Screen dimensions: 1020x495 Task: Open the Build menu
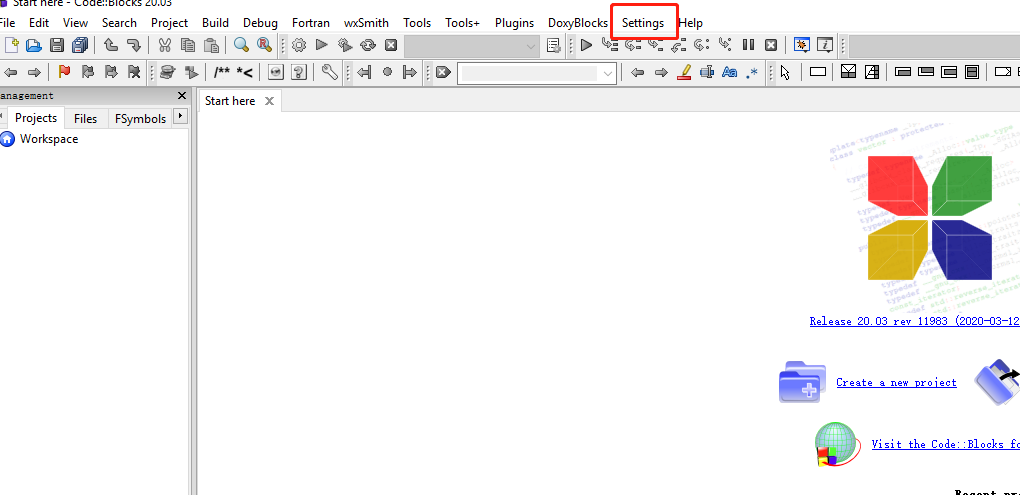[x=215, y=23]
